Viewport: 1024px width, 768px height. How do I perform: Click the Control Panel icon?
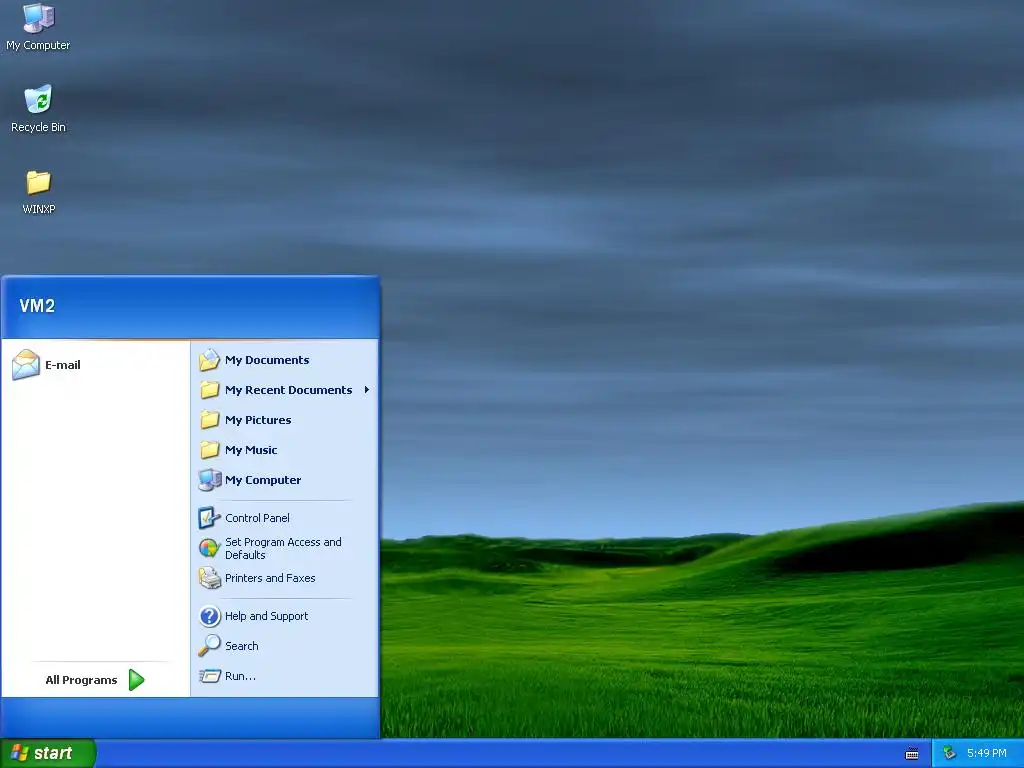(x=210, y=518)
